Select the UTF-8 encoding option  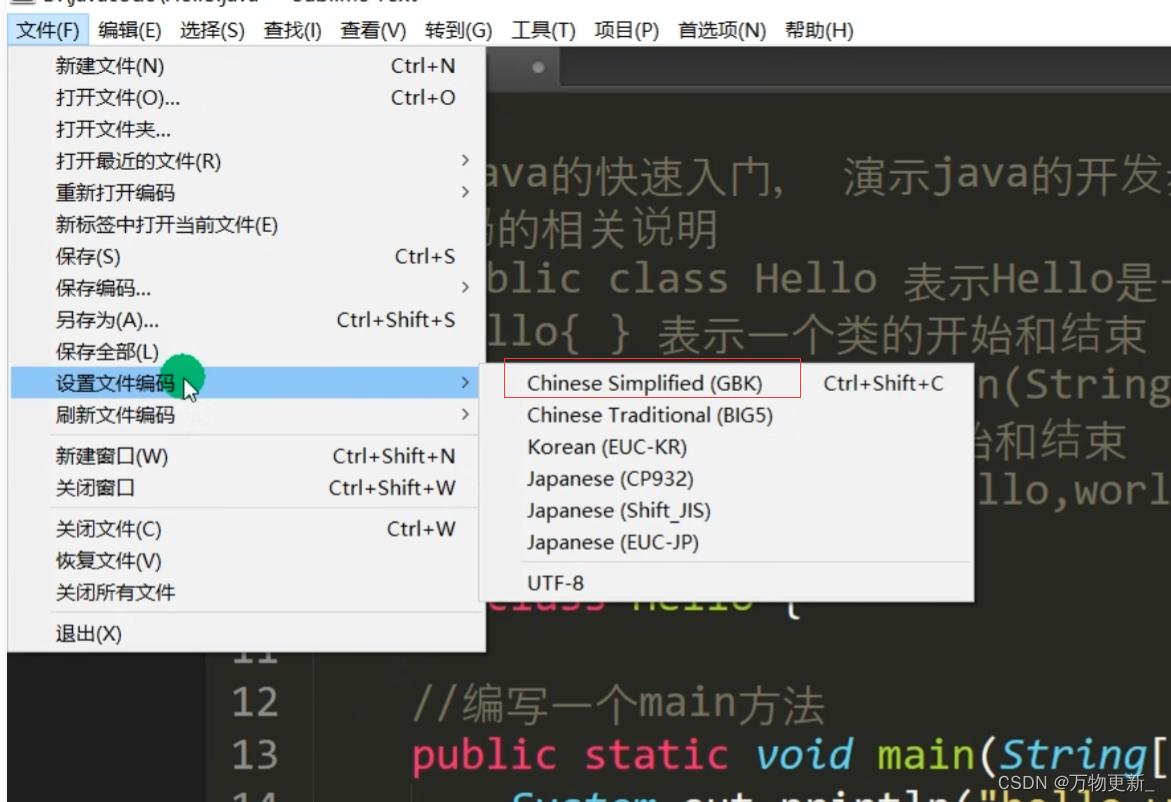(x=554, y=583)
